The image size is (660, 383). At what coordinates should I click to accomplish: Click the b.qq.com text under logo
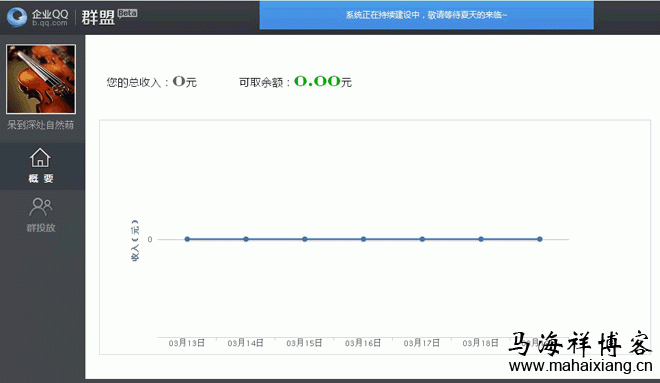[50, 23]
